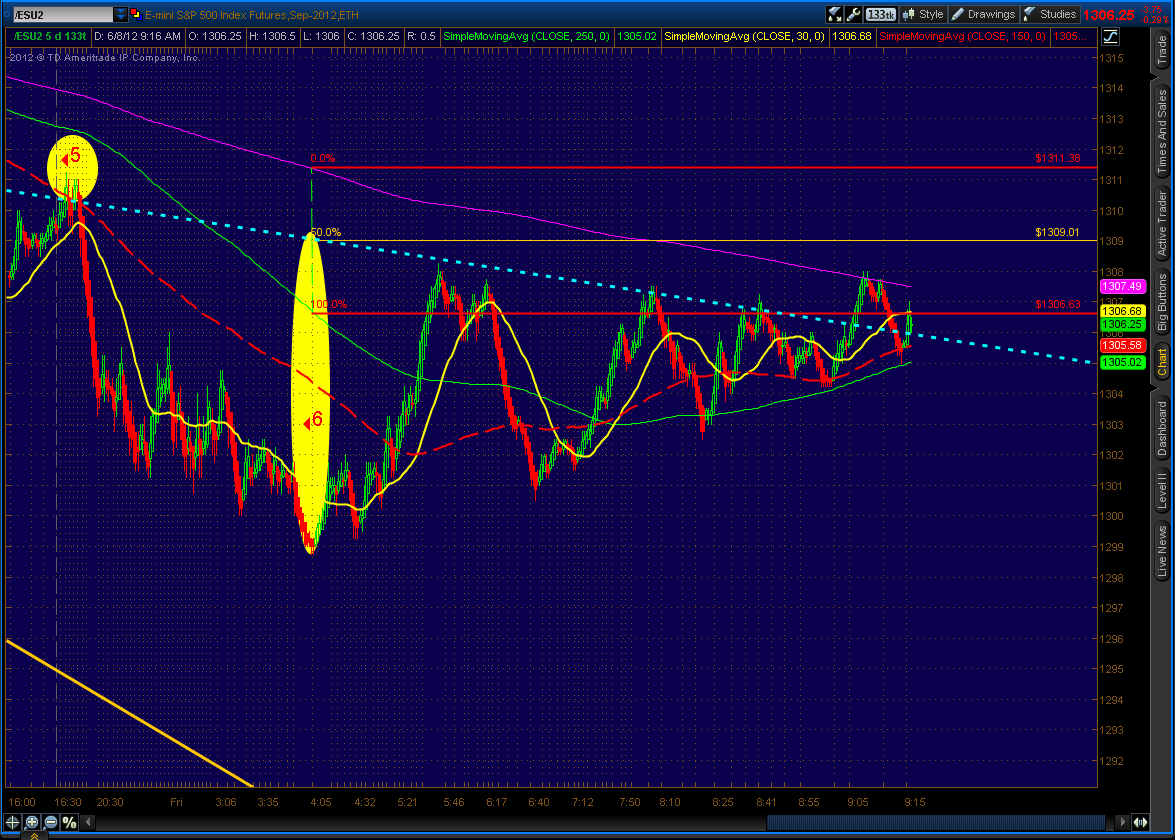The image size is (1175, 840).
Task: Open the Level II side tab
Action: click(x=1162, y=491)
